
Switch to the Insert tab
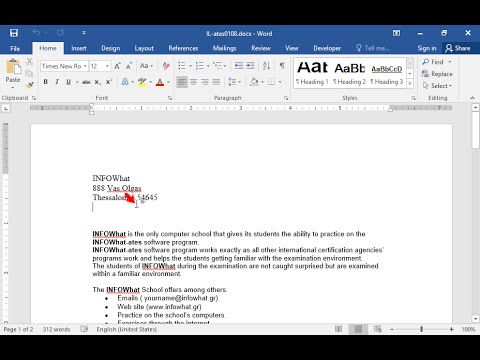(x=79, y=48)
